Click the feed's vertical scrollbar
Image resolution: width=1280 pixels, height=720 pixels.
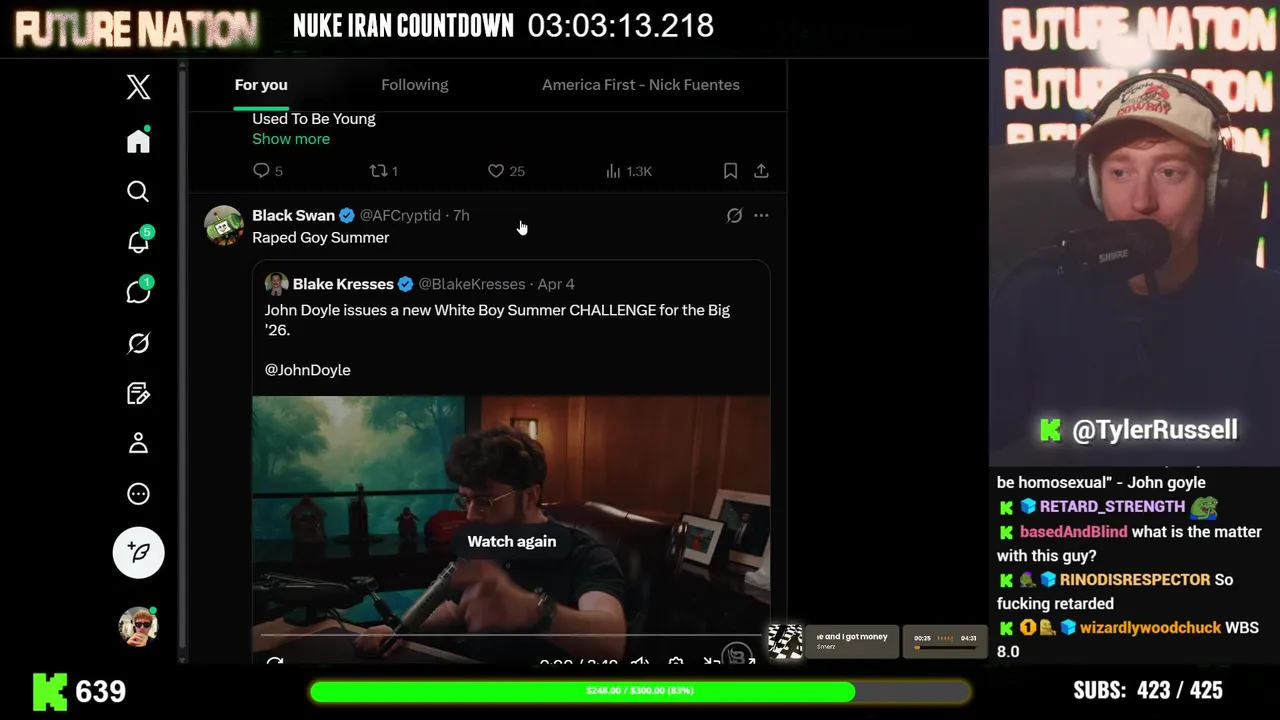(182, 360)
